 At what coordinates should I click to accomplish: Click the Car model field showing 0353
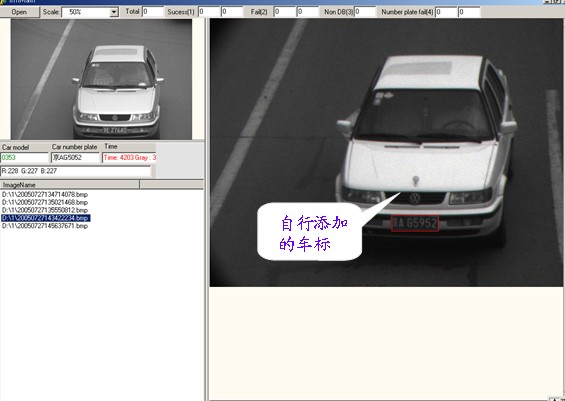tap(25, 157)
